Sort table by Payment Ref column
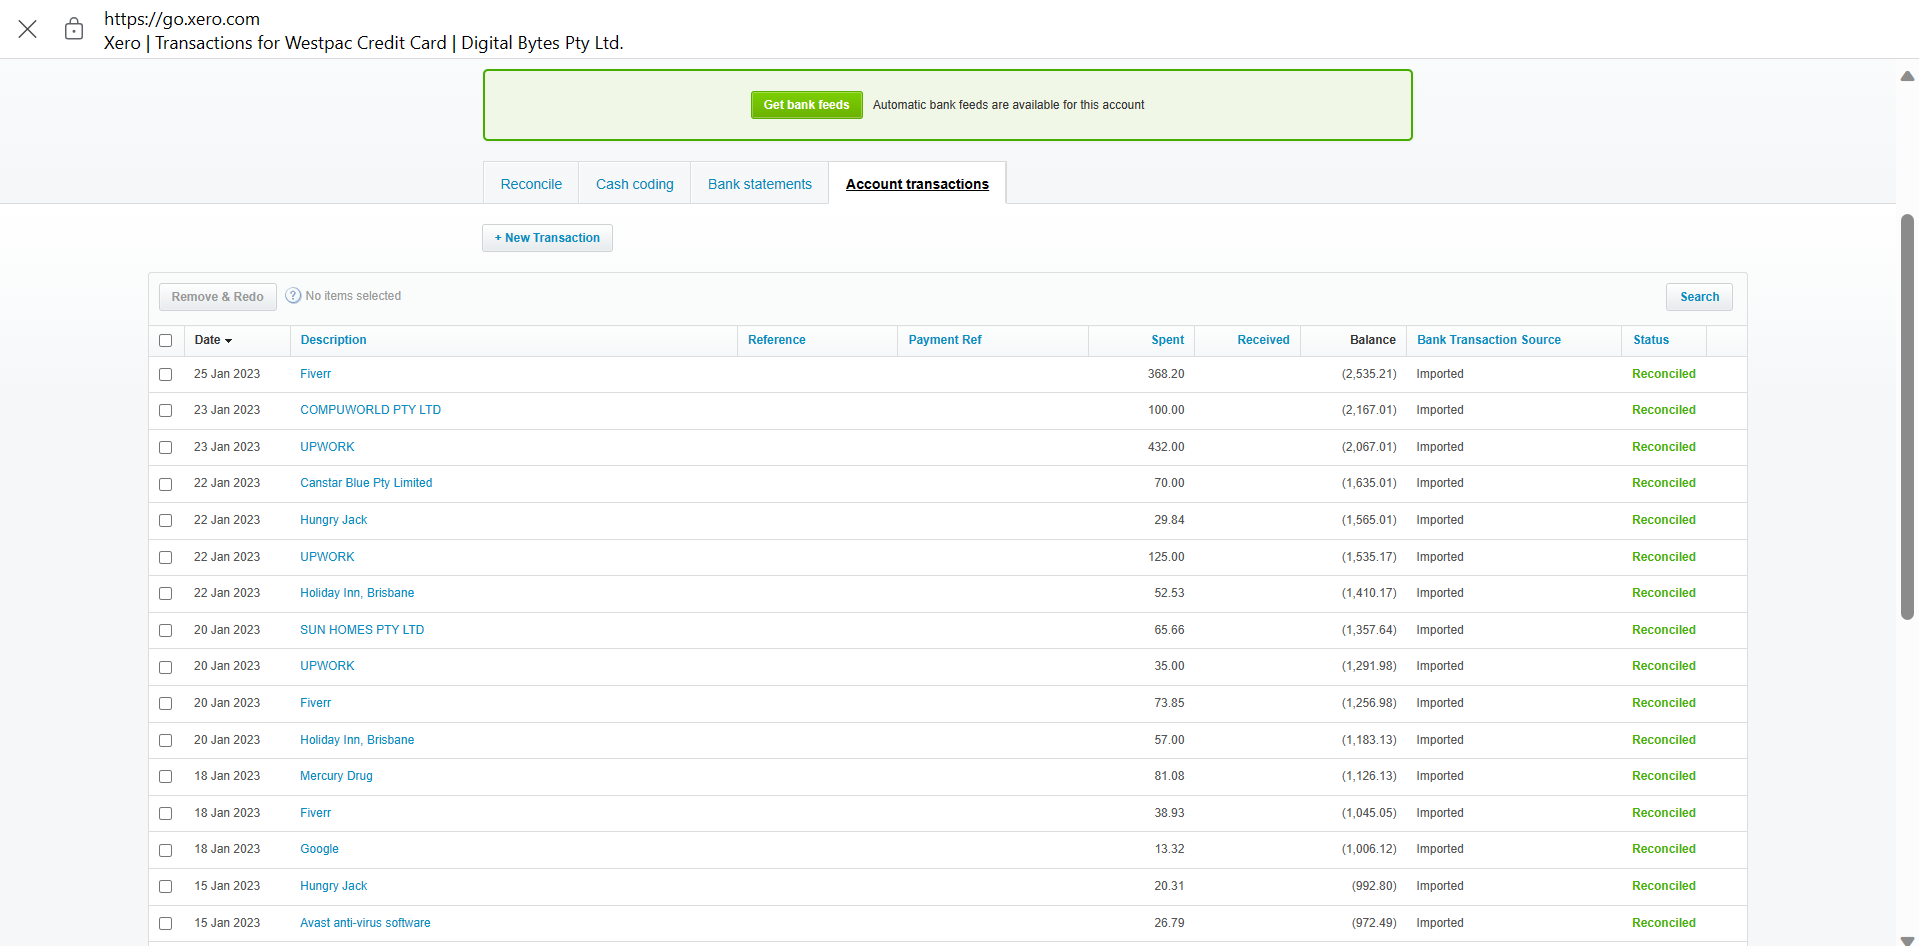The width and height of the screenshot is (1919, 946). (945, 340)
